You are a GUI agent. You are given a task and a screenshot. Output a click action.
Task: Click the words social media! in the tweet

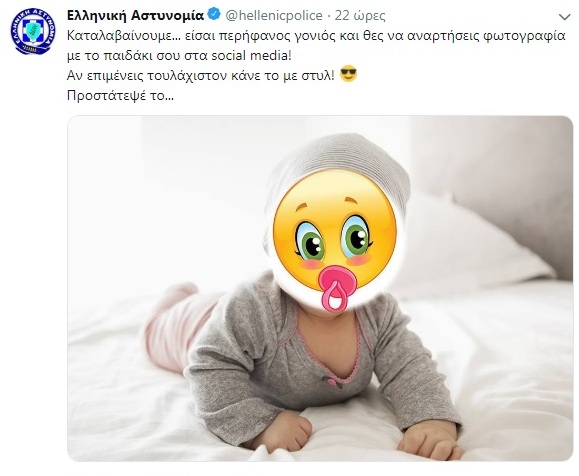[x=251, y=56]
